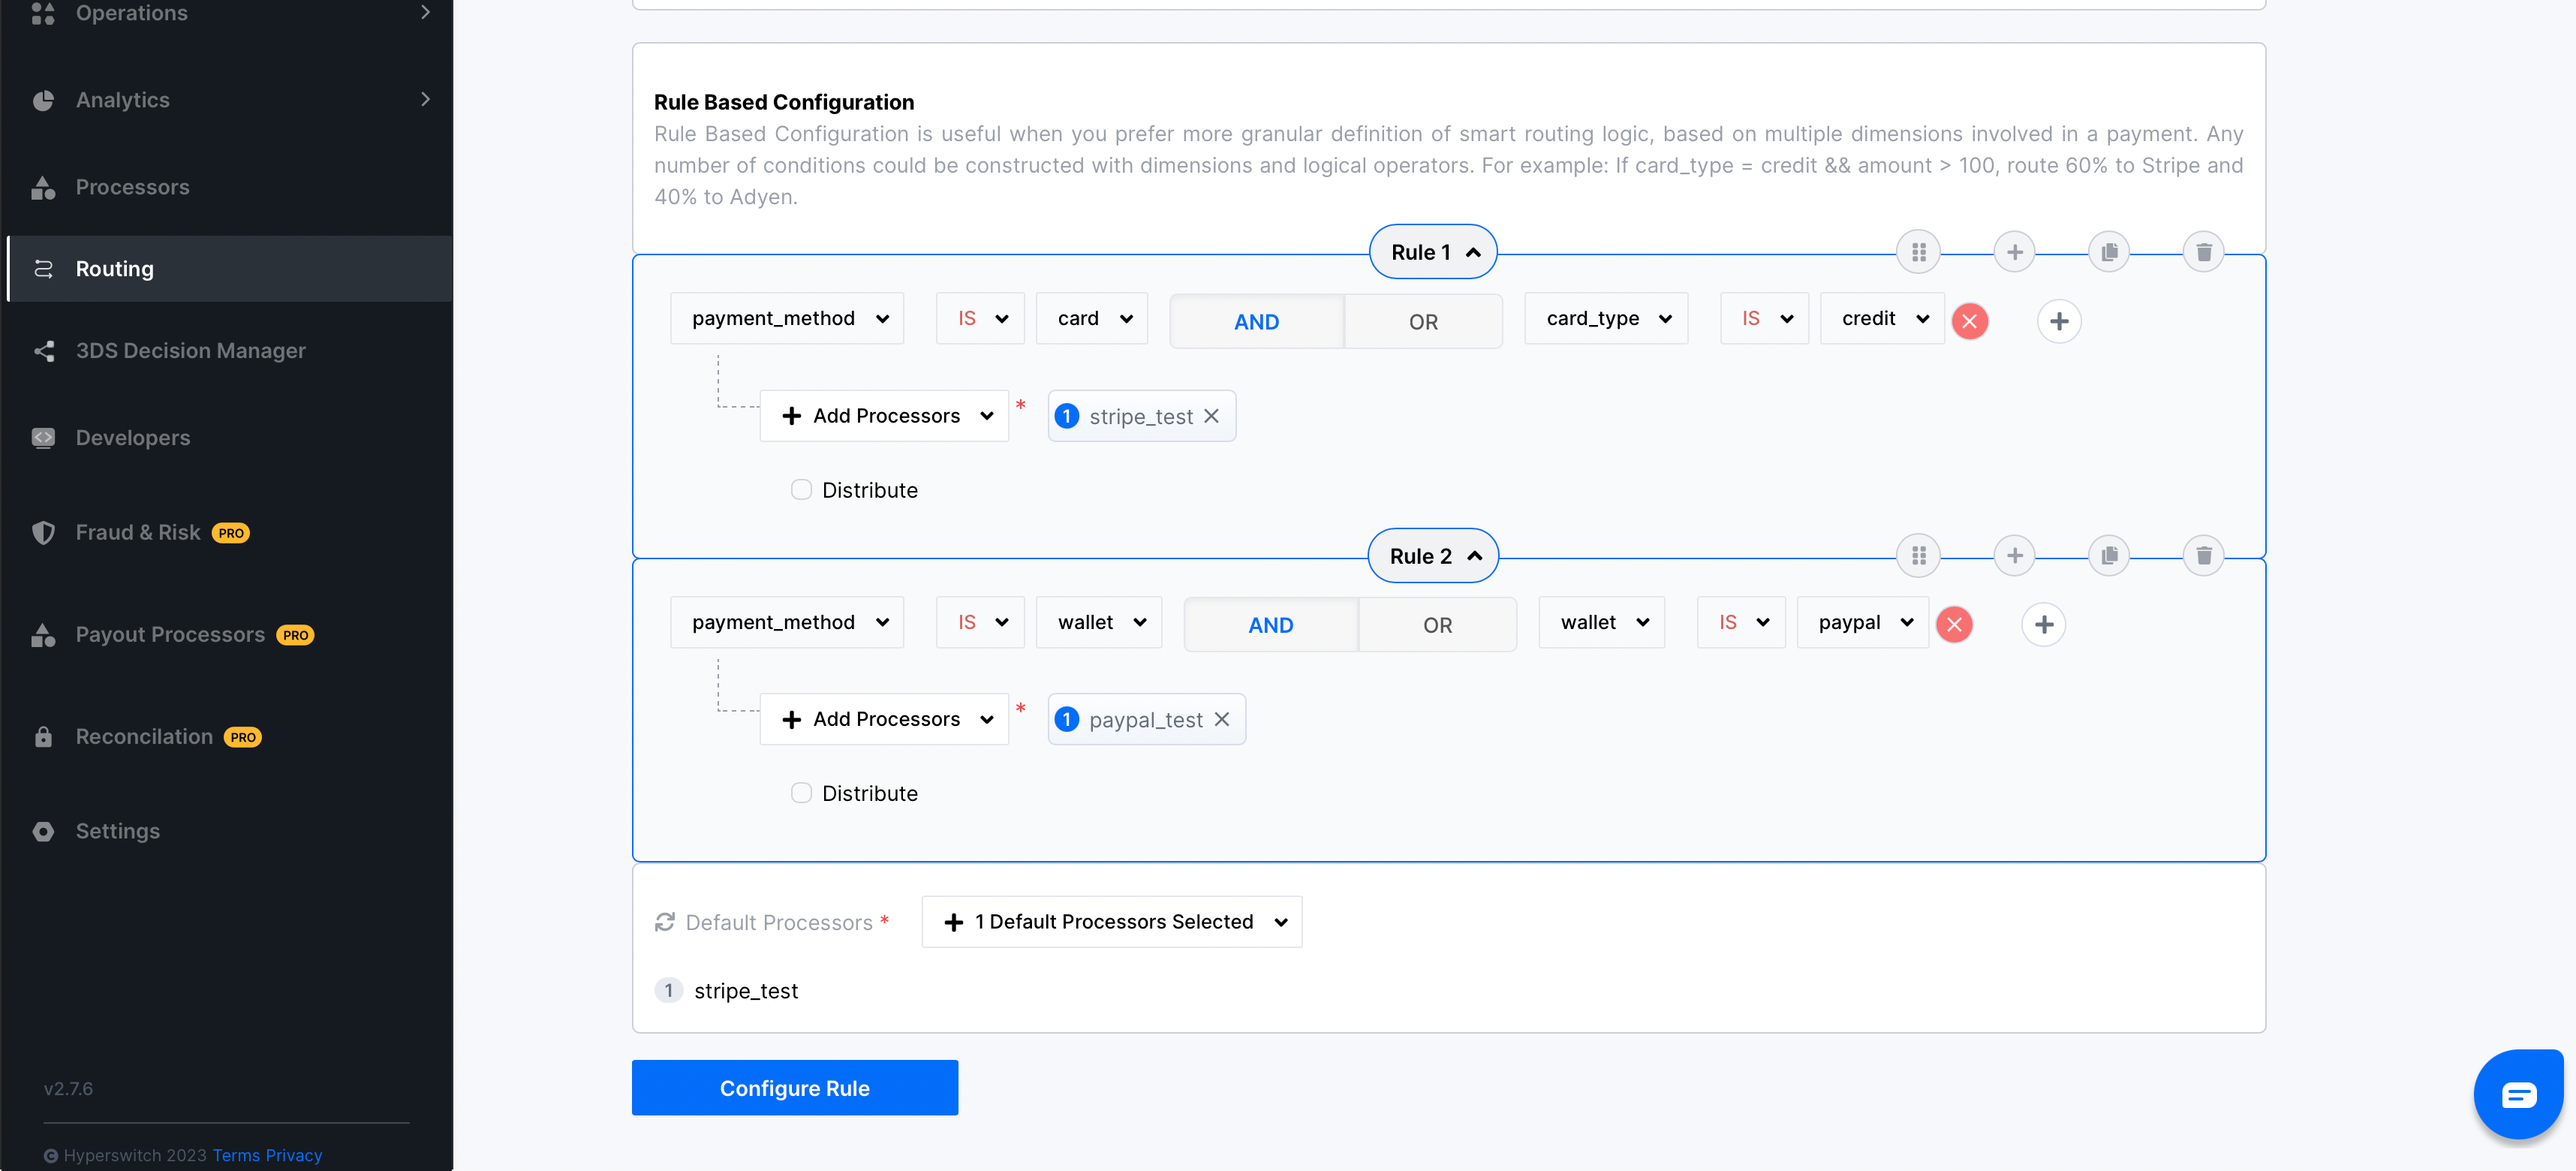Image resolution: width=2576 pixels, height=1171 pixels.
Task: Open Add Processors dropdown in Rule 2
Action: pos(884,719)
